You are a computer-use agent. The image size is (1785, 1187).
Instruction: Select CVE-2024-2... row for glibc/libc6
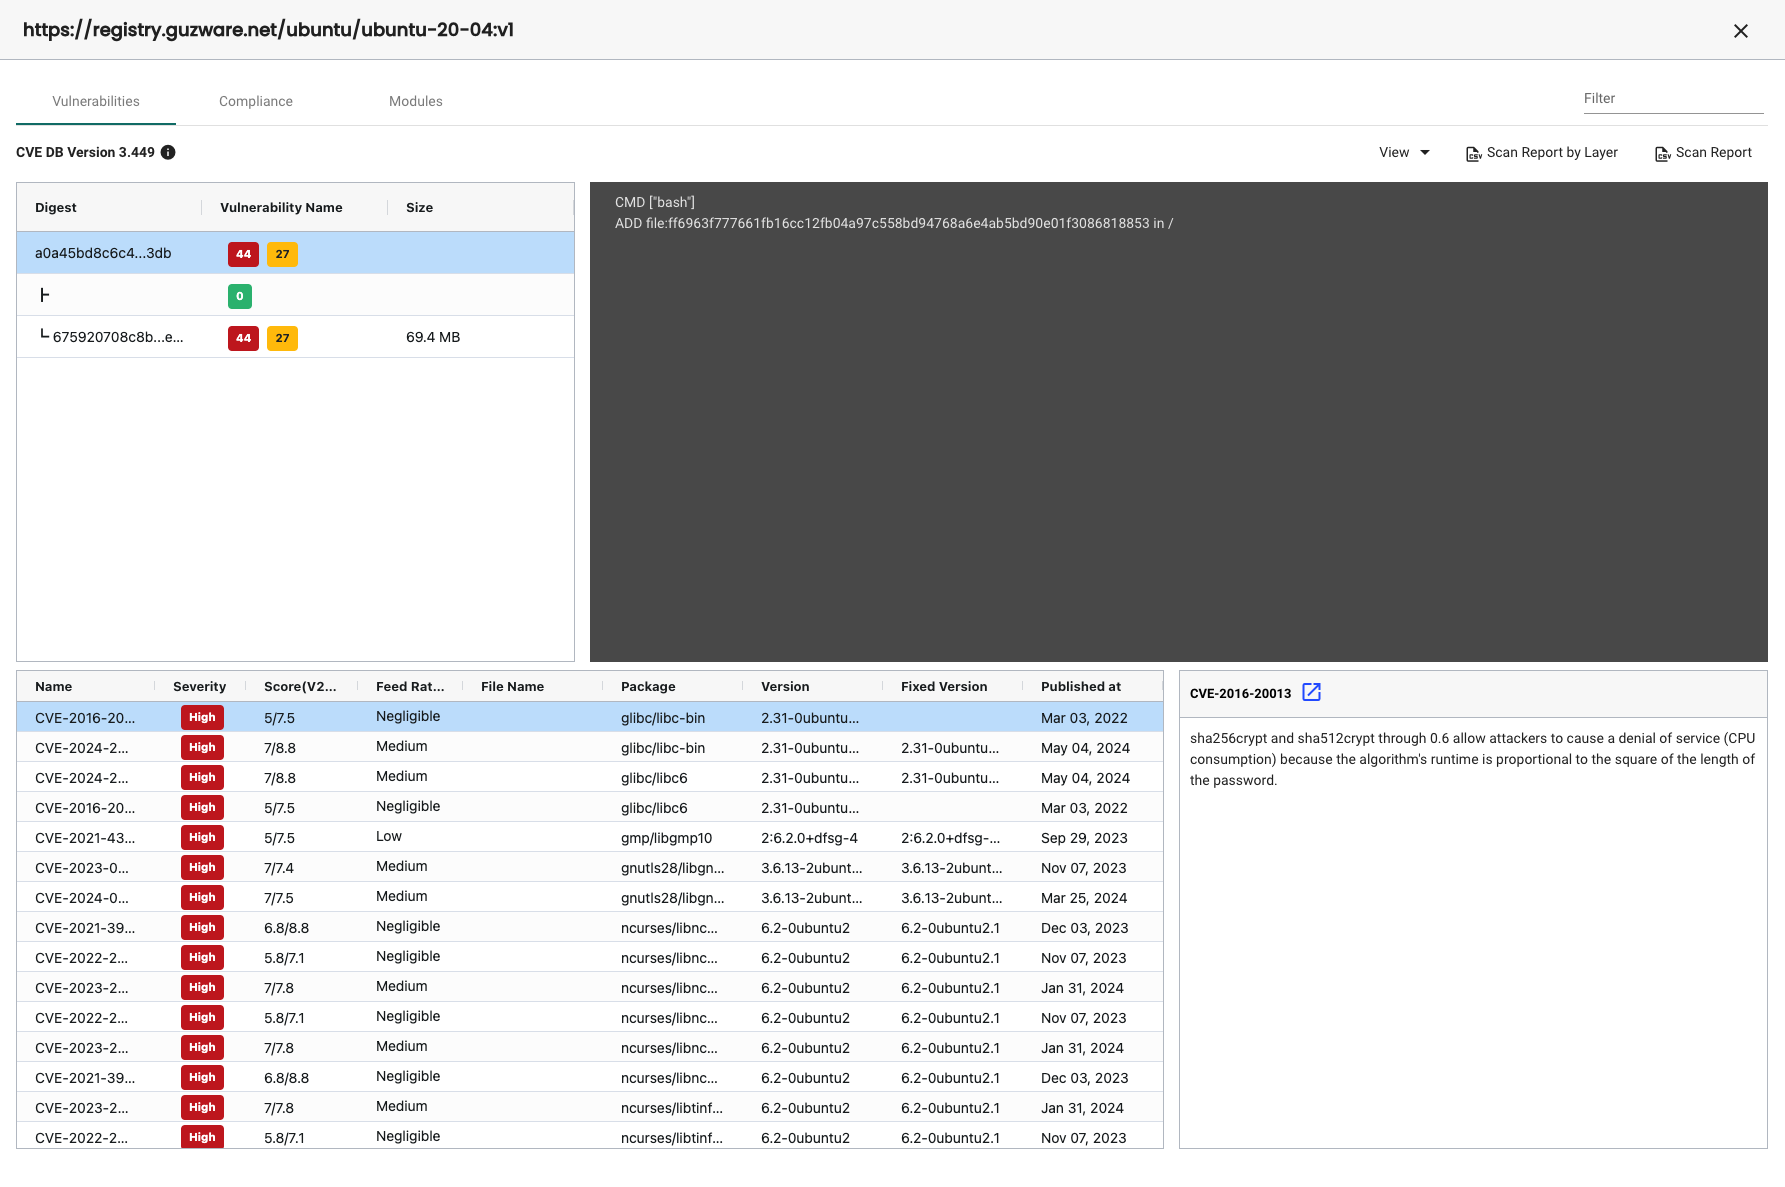click(x=590, y=777)
